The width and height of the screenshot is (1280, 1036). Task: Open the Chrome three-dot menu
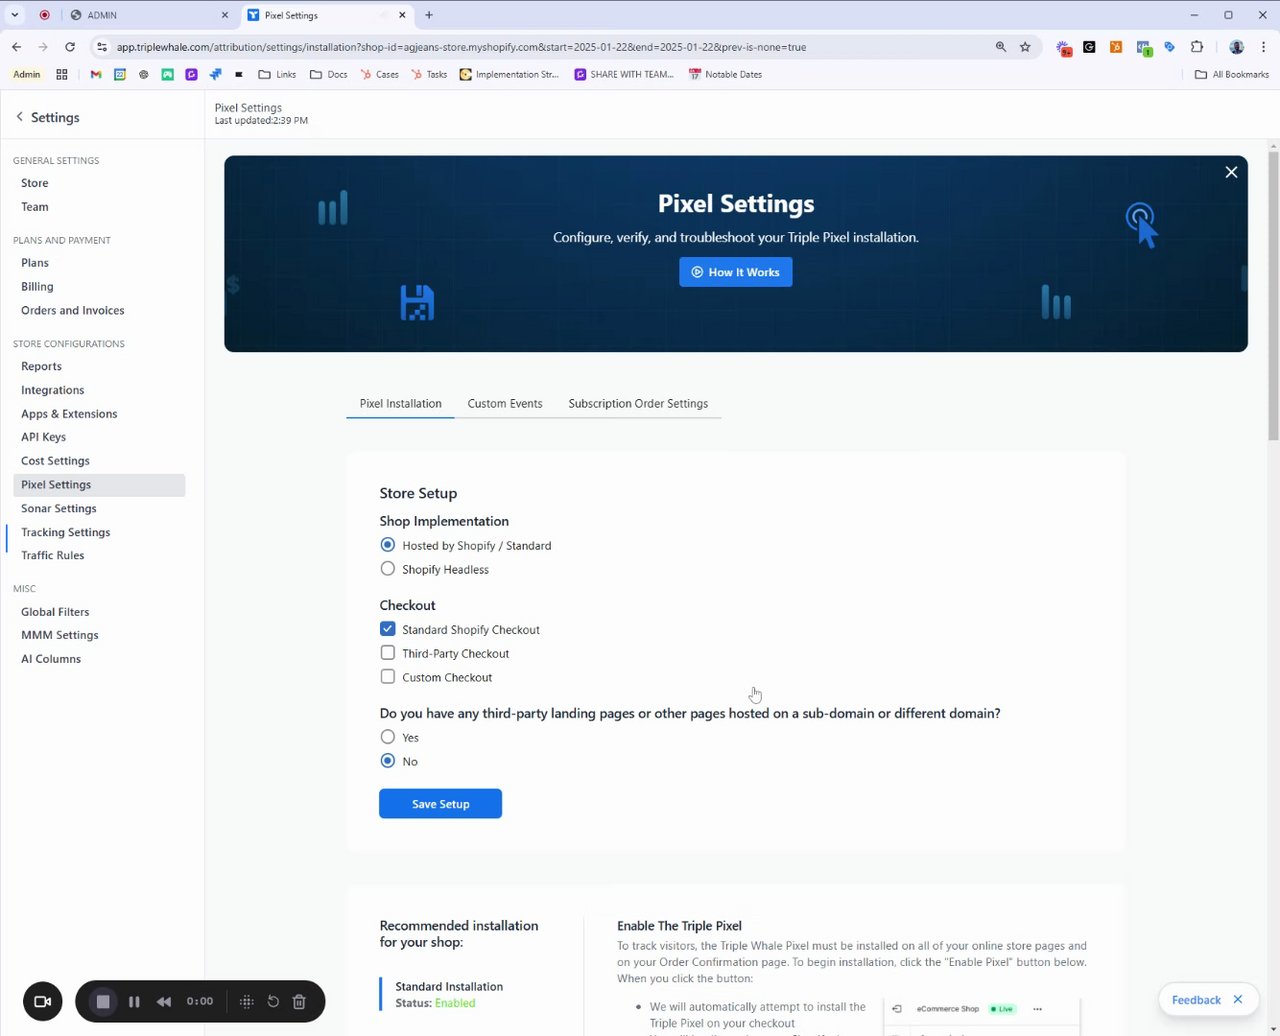point(1265,46)
